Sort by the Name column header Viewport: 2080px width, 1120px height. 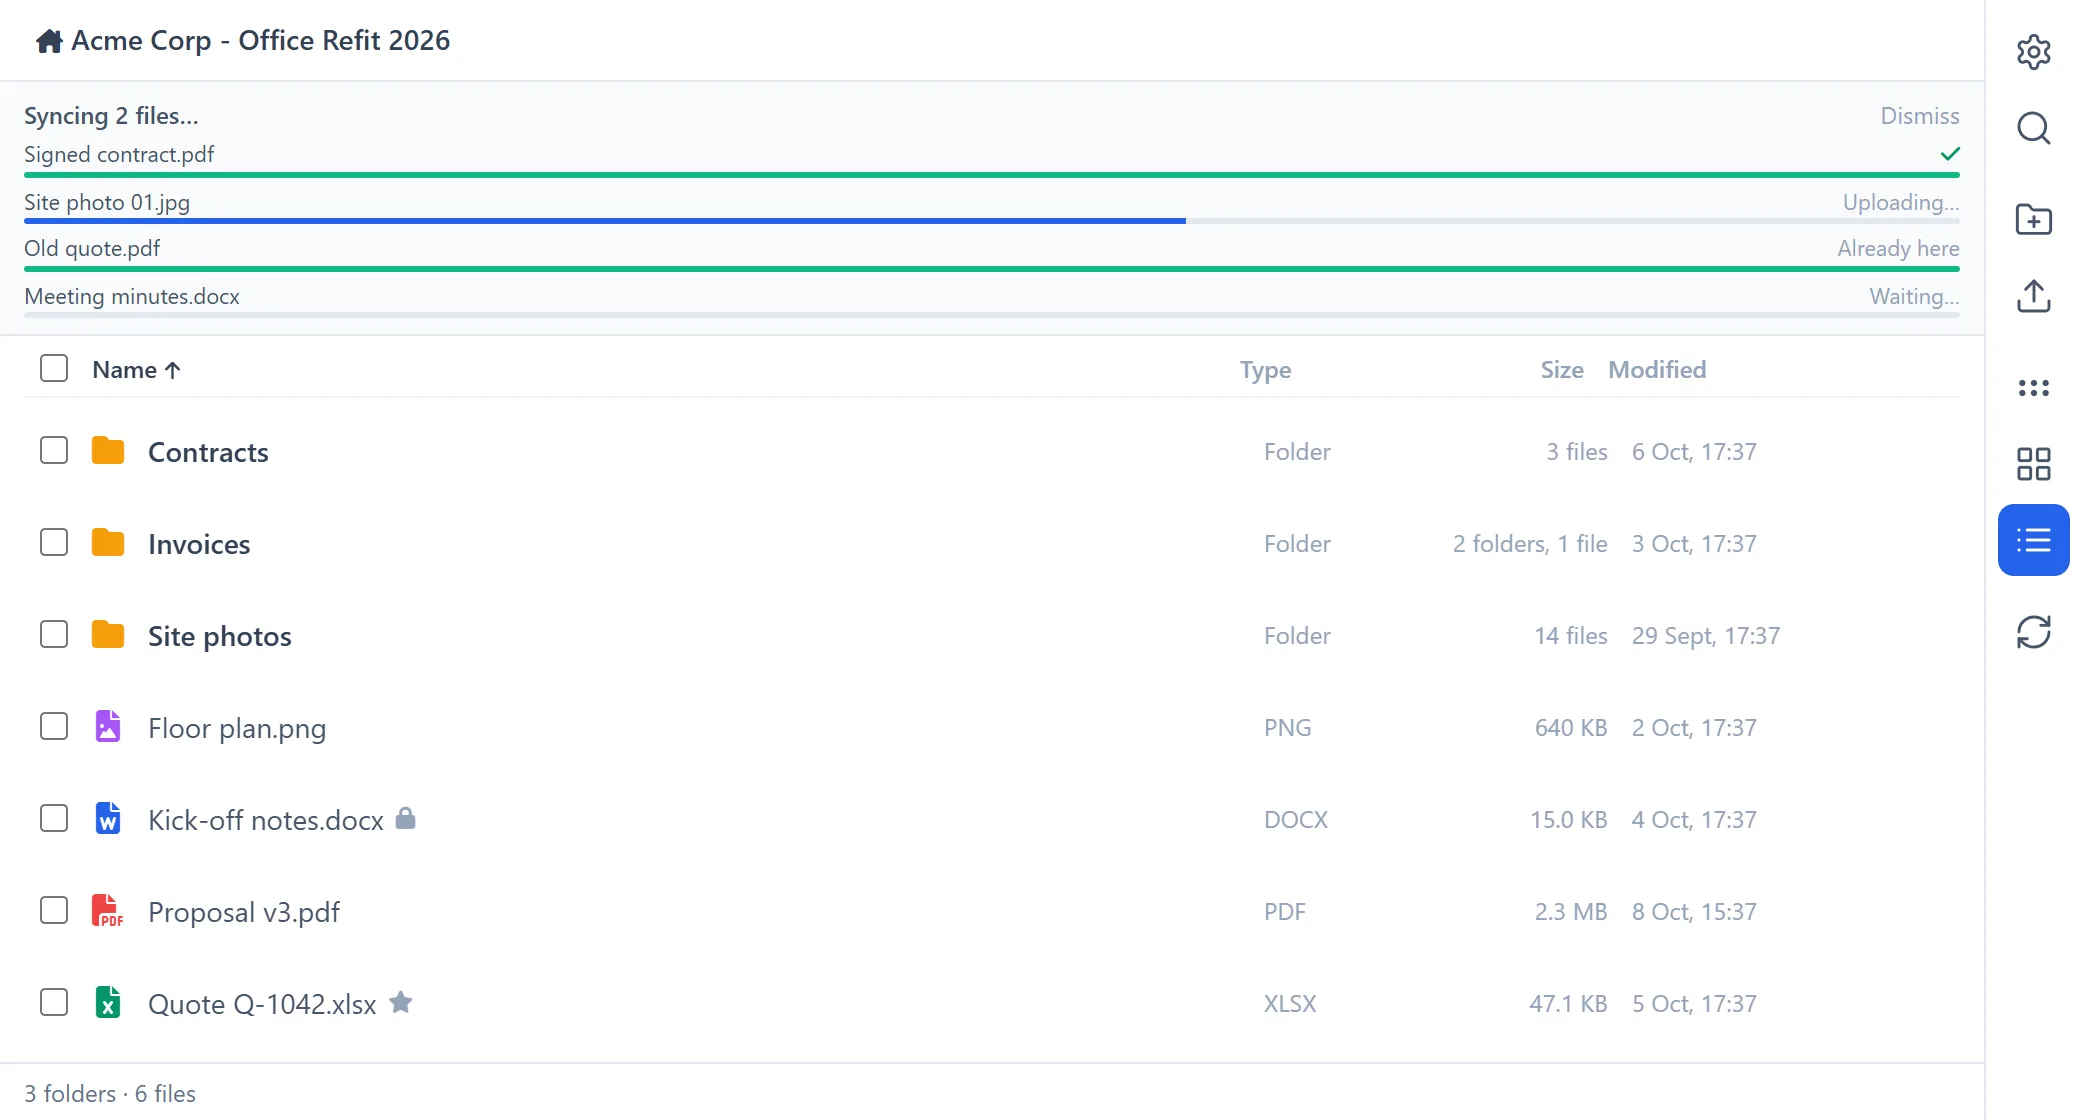[x=137, y=370]
